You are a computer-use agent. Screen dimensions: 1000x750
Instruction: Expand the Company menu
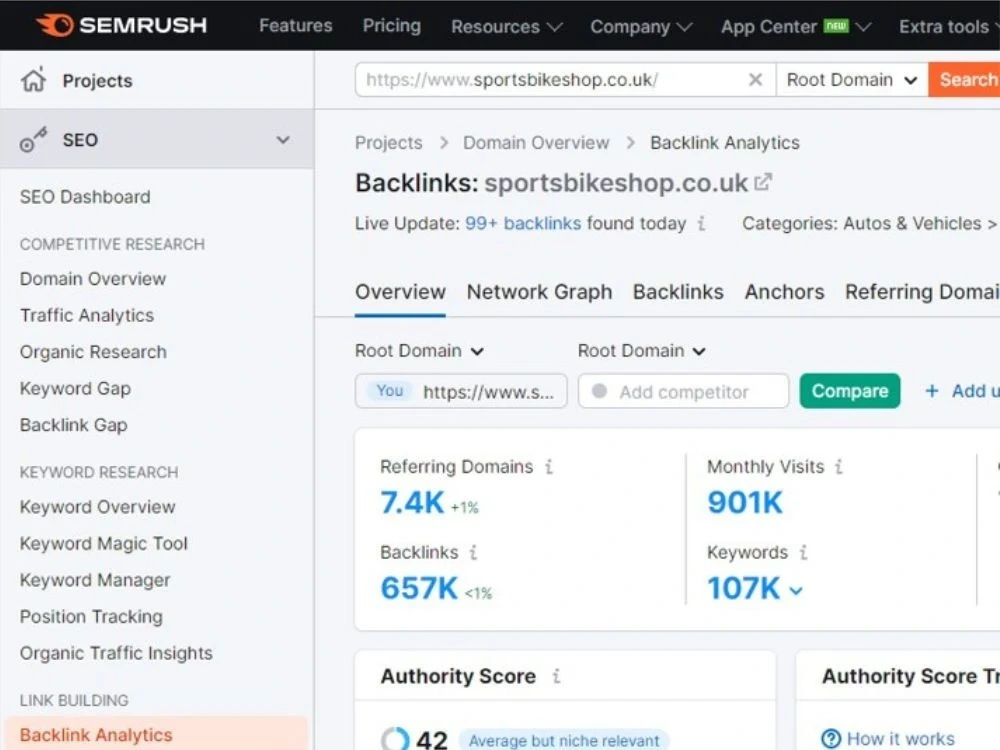point(640,26)
